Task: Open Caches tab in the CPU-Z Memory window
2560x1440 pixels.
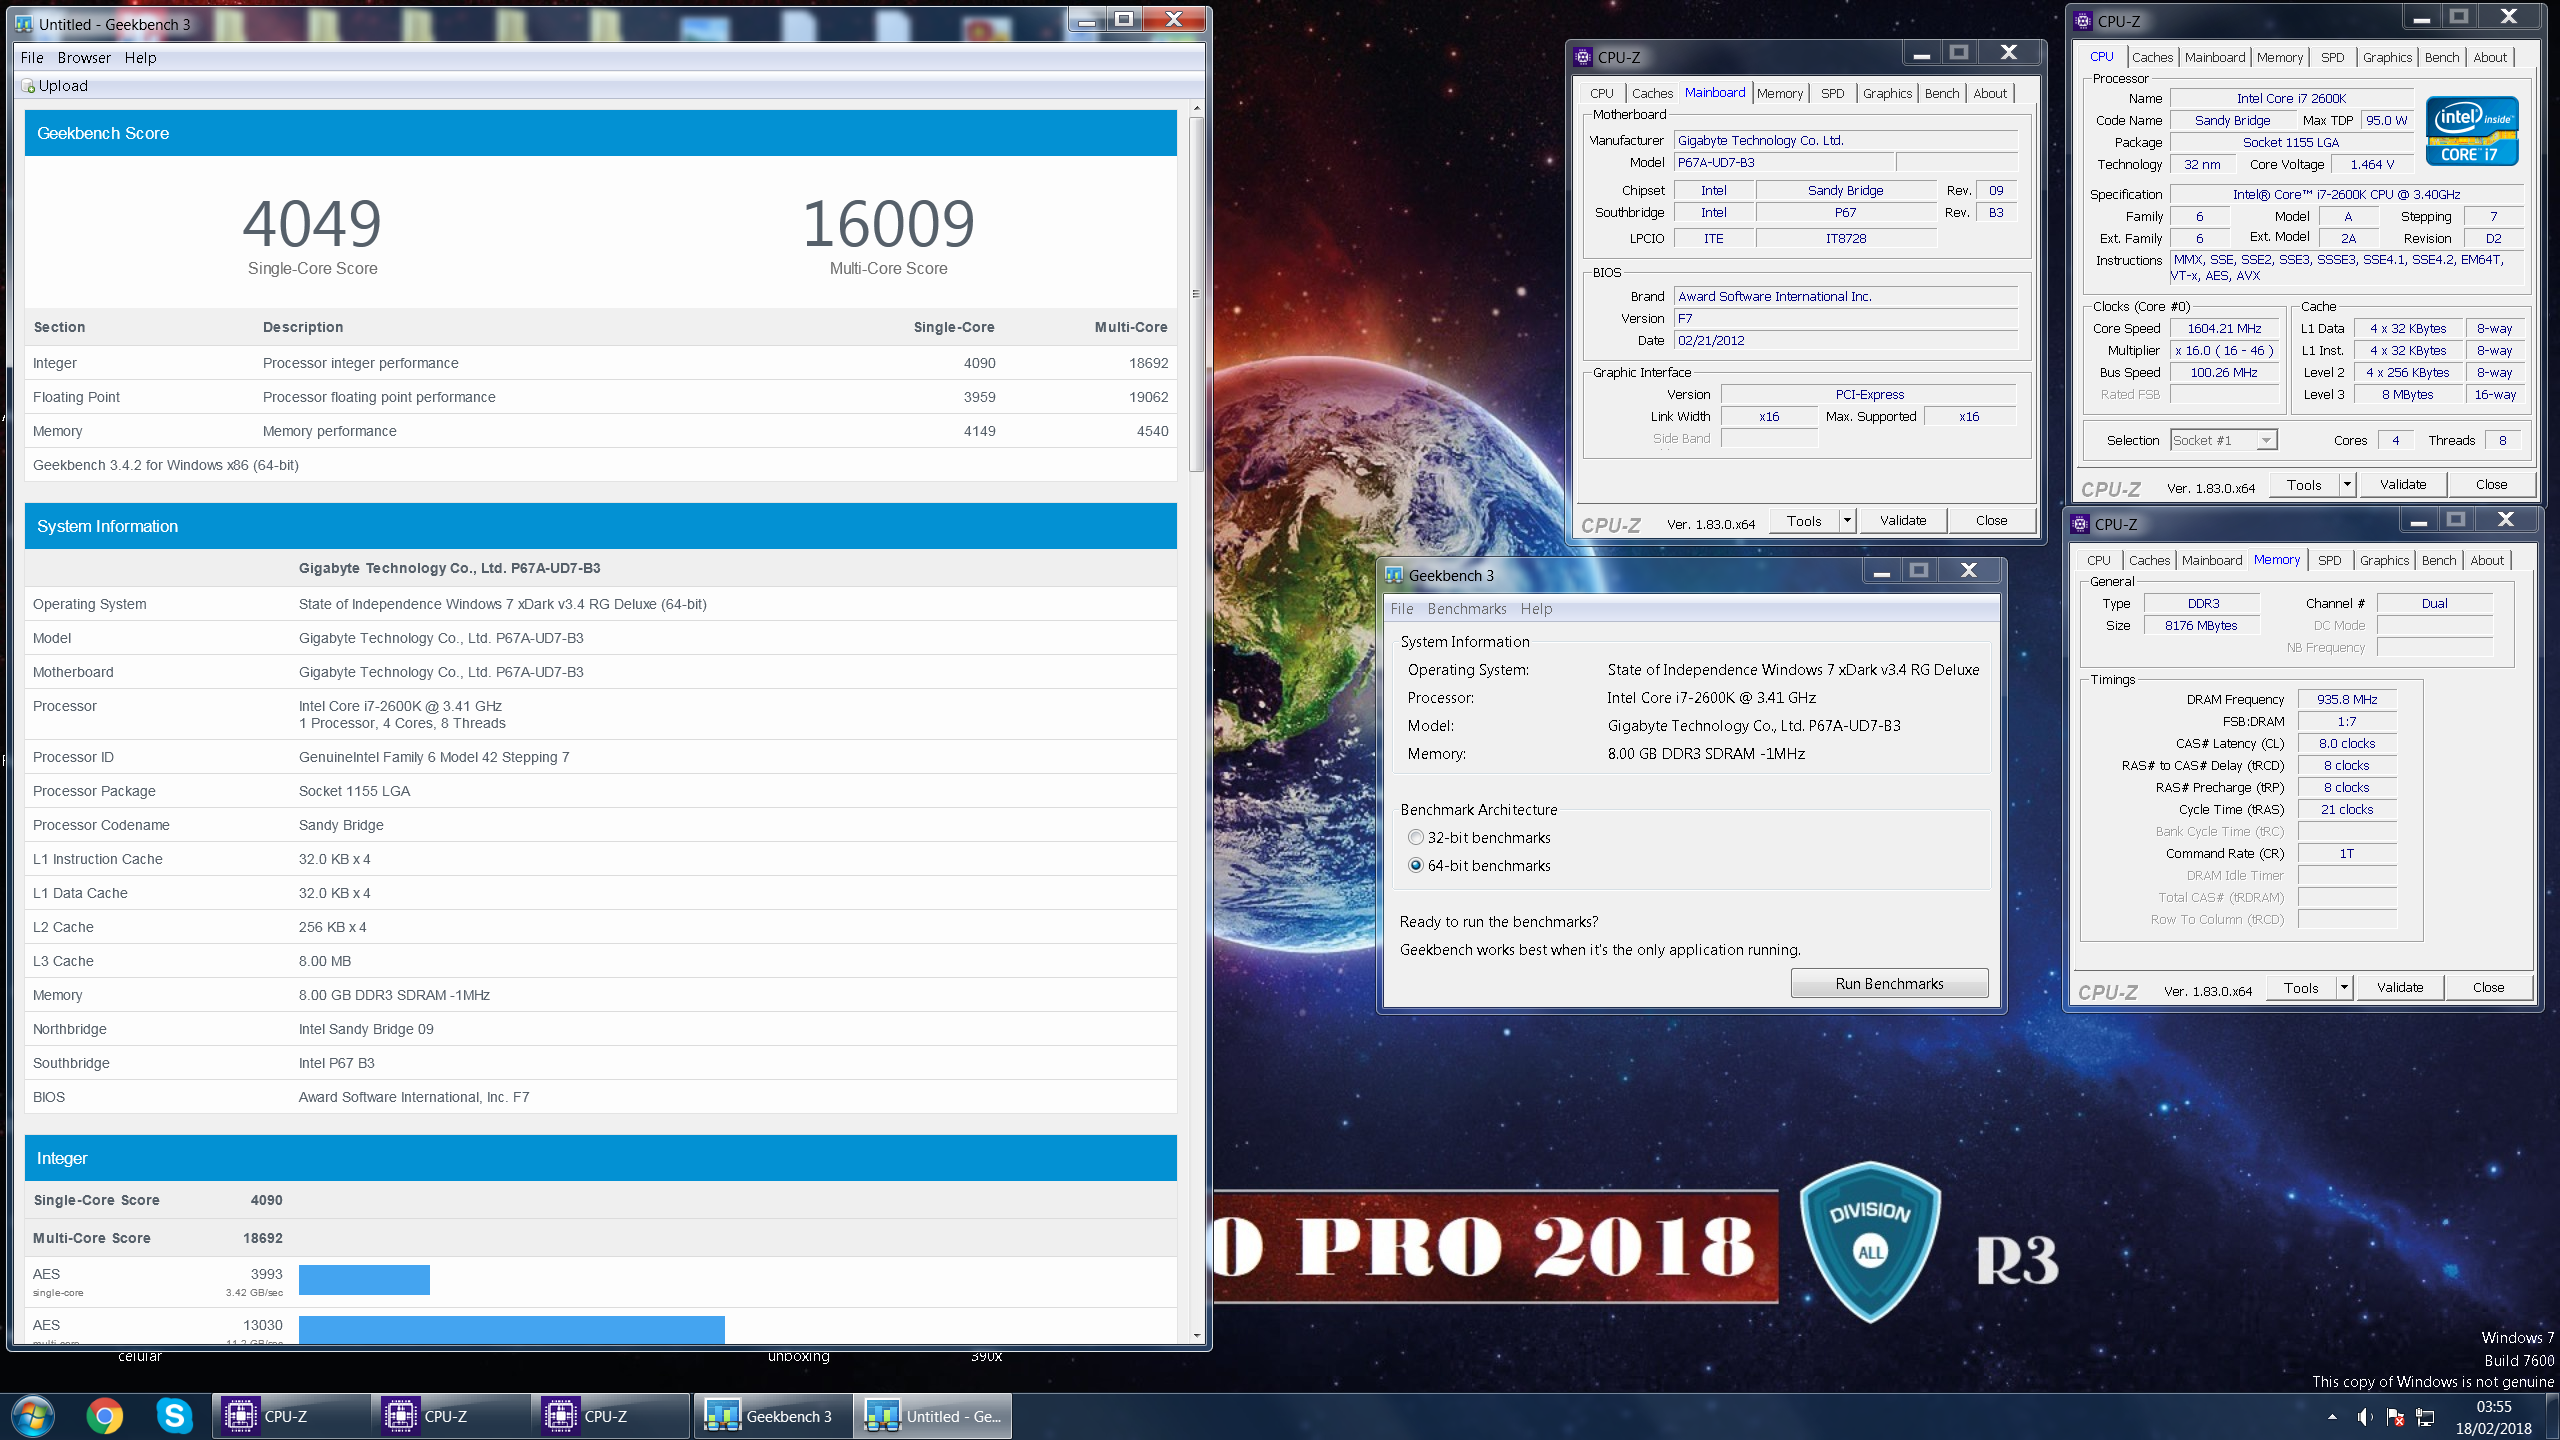Action: (x=2149, y=560)
